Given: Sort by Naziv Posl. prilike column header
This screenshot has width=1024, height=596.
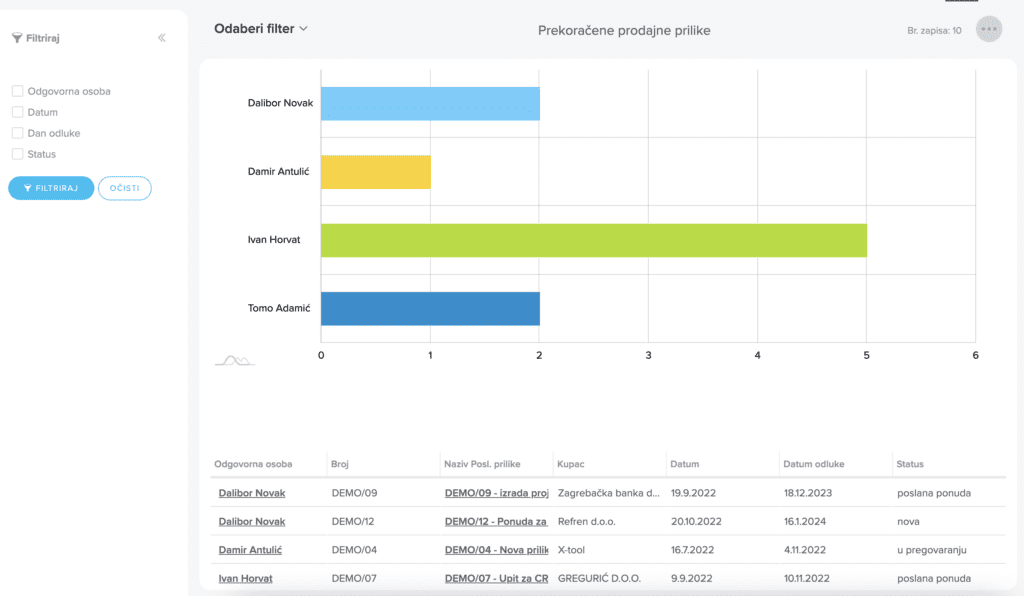Looking at the screenshot, I should pos(482,464).
